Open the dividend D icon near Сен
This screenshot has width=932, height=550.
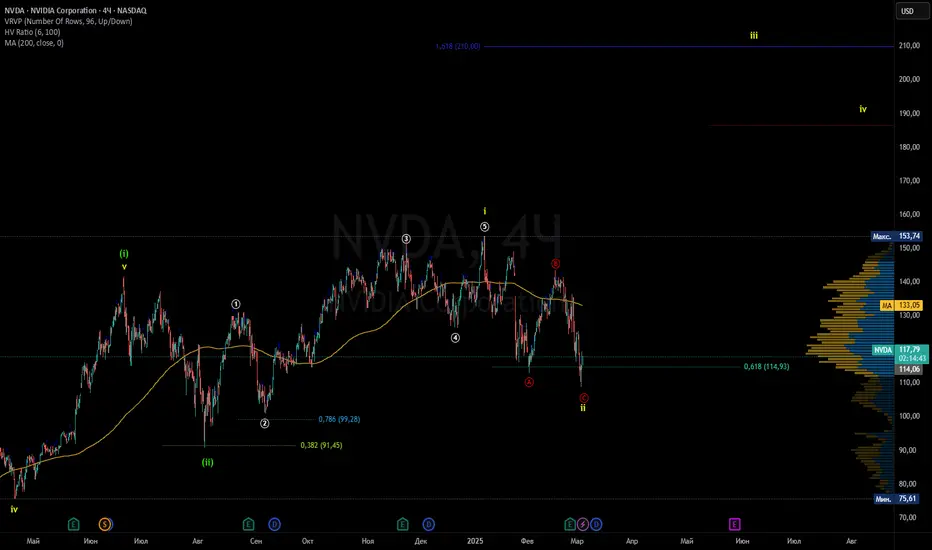click(x=274, y=524)
